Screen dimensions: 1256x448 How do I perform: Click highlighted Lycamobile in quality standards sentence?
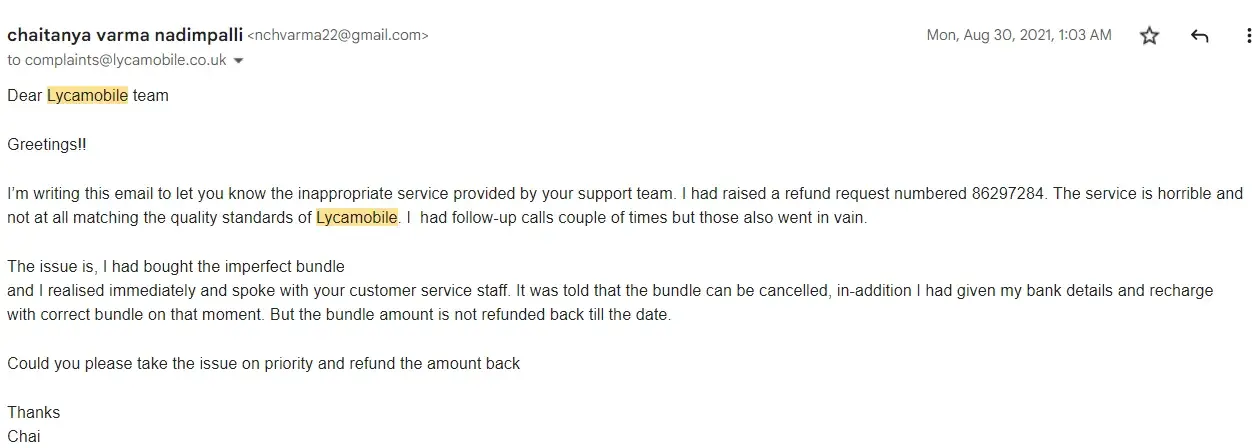[357, 218]
